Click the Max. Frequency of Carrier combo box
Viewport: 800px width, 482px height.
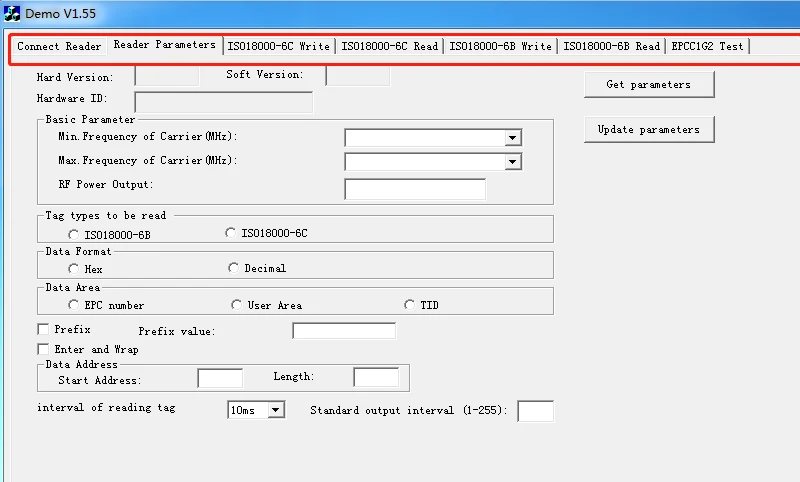pos(433,162)
